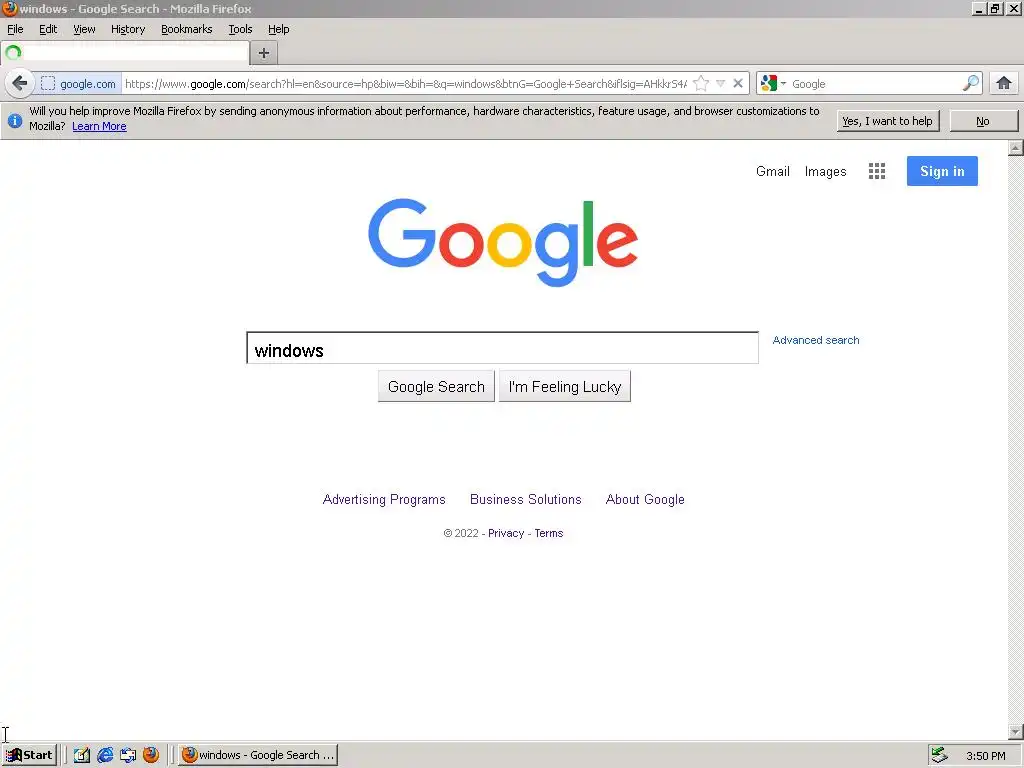Launch Firefox from quick launch bar
1024x768 pixels.
pyautogui.click(x=151, y=755)
